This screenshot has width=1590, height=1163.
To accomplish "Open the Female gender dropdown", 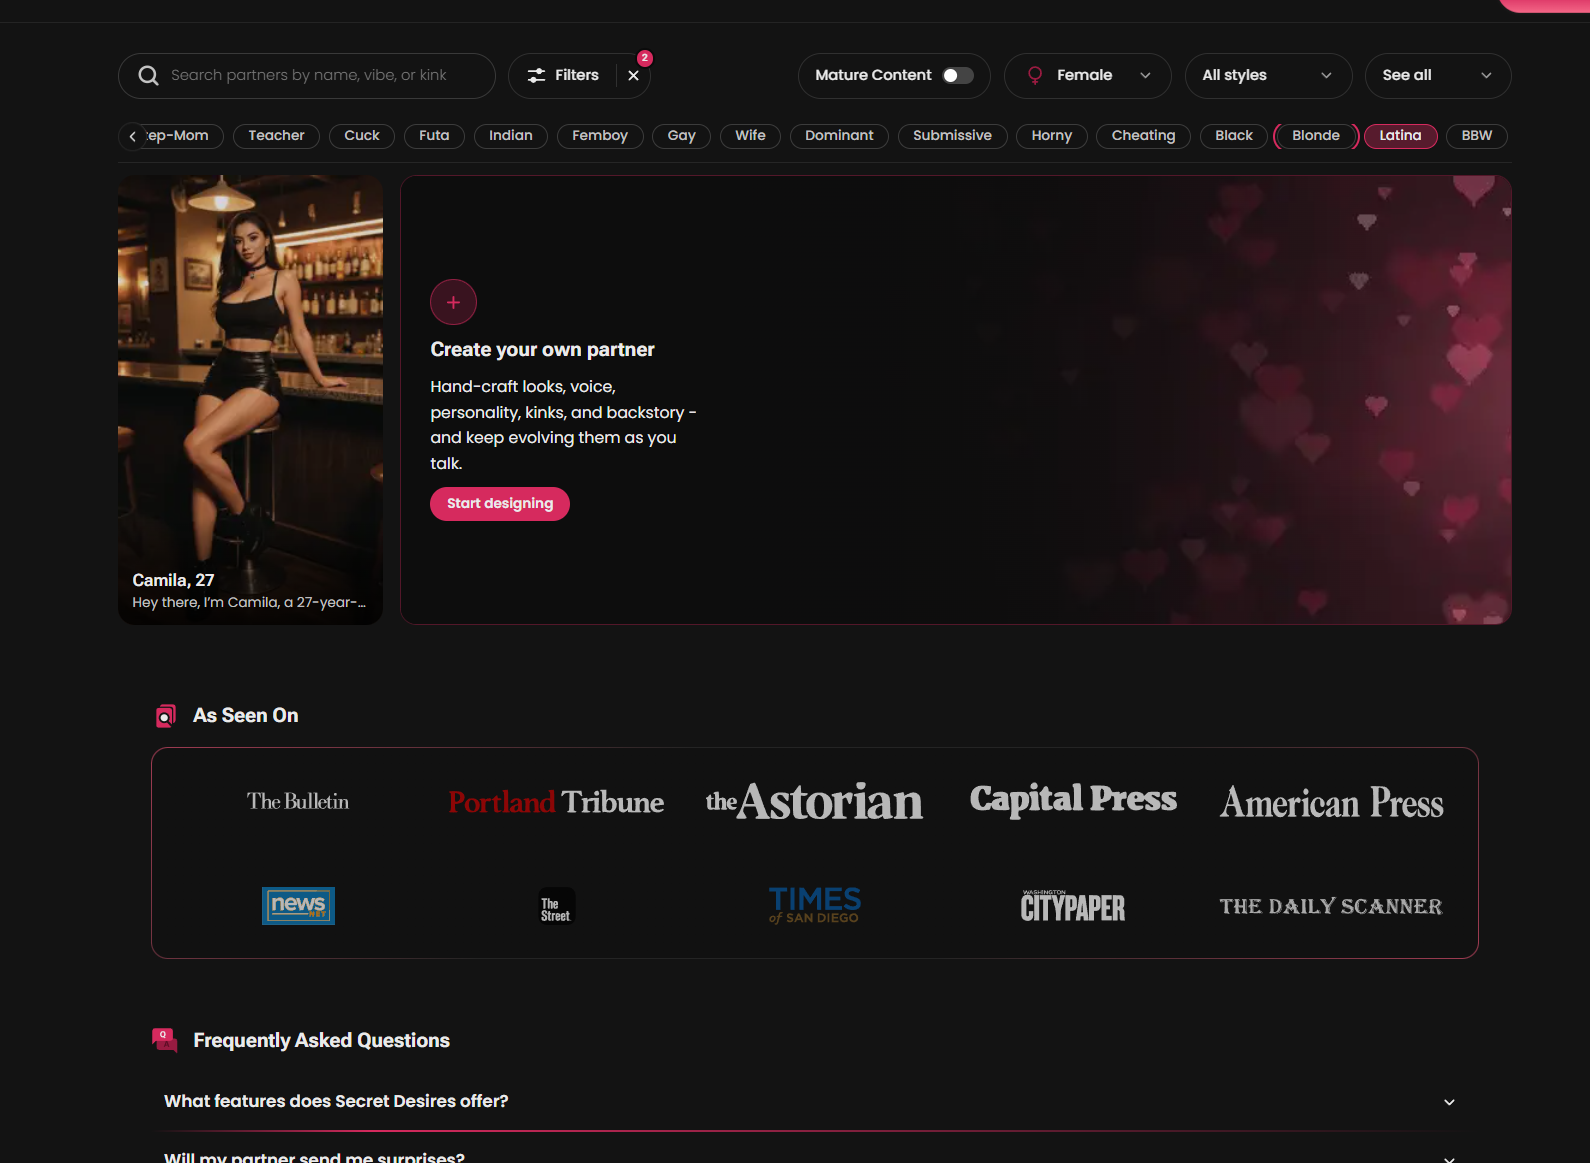I will click(1087, 76).
